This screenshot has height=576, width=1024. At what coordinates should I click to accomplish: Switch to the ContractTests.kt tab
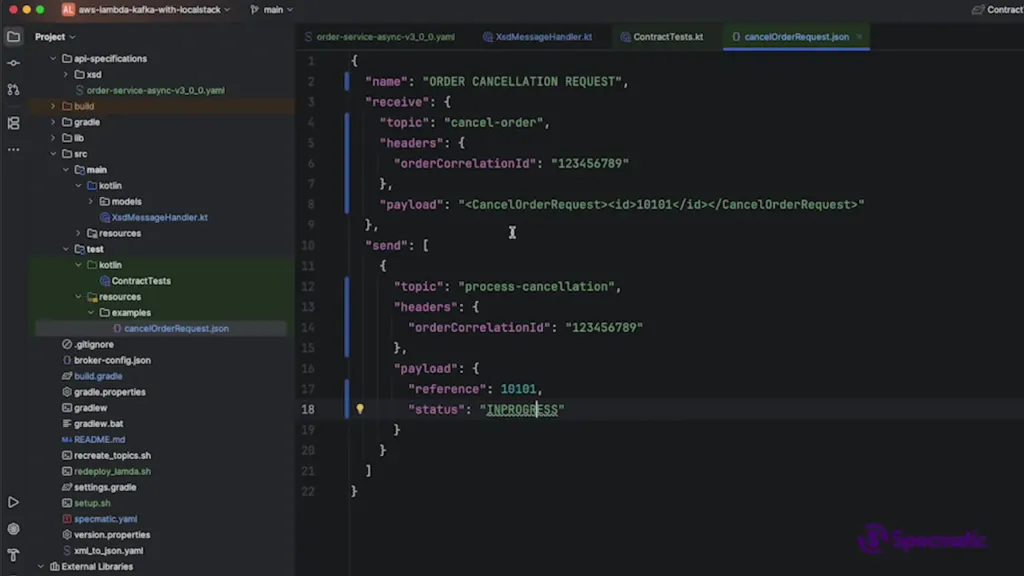[x=667, y=37]
